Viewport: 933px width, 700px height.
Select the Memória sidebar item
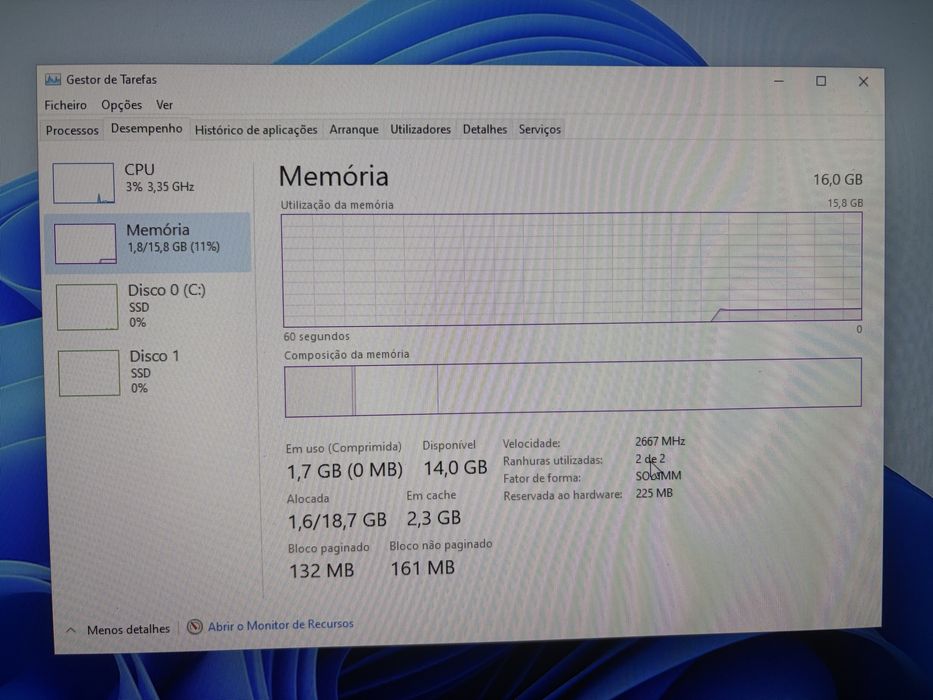tap(148, 242)
